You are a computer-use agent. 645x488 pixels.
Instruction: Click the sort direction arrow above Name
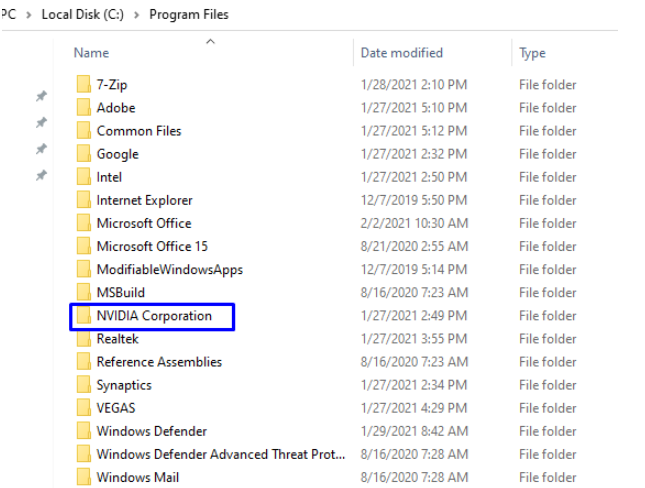tap(210, 42)
